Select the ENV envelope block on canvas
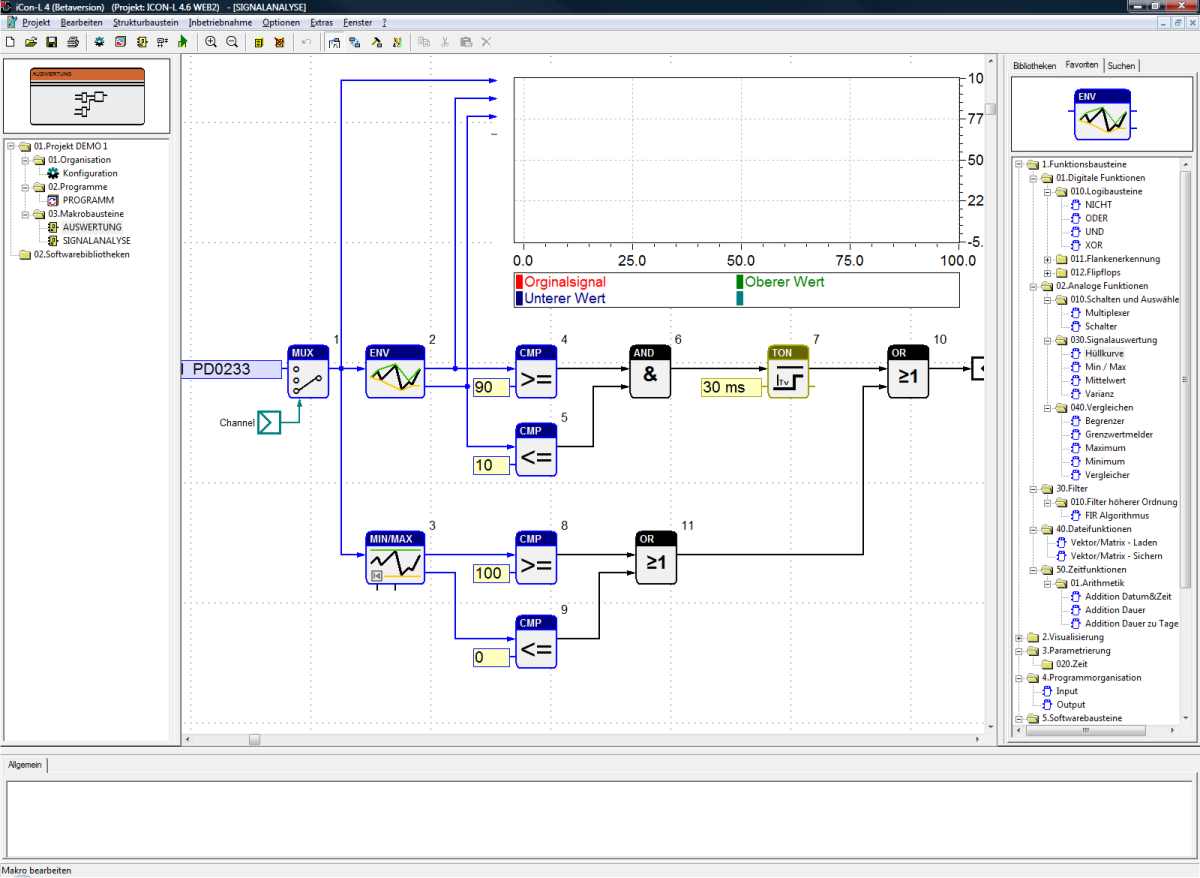Screen dimensions: 1200x878 pos(395,372)
